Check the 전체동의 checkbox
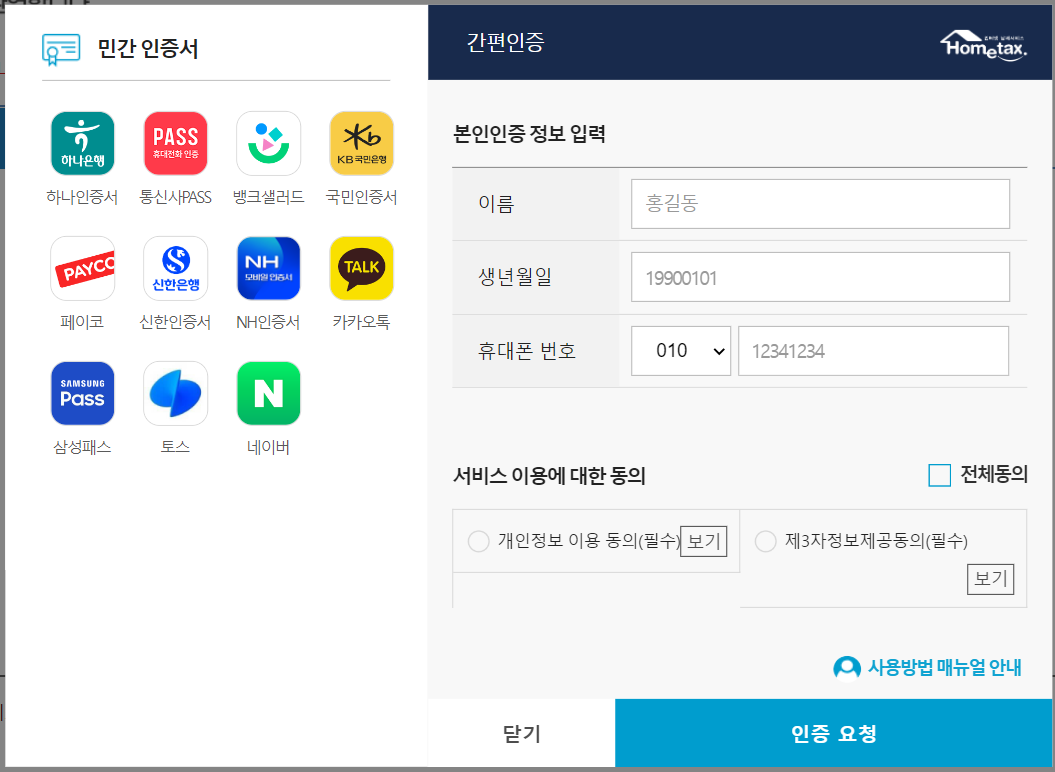This screenshot has width=1055, height=772. tap(939, 475)
